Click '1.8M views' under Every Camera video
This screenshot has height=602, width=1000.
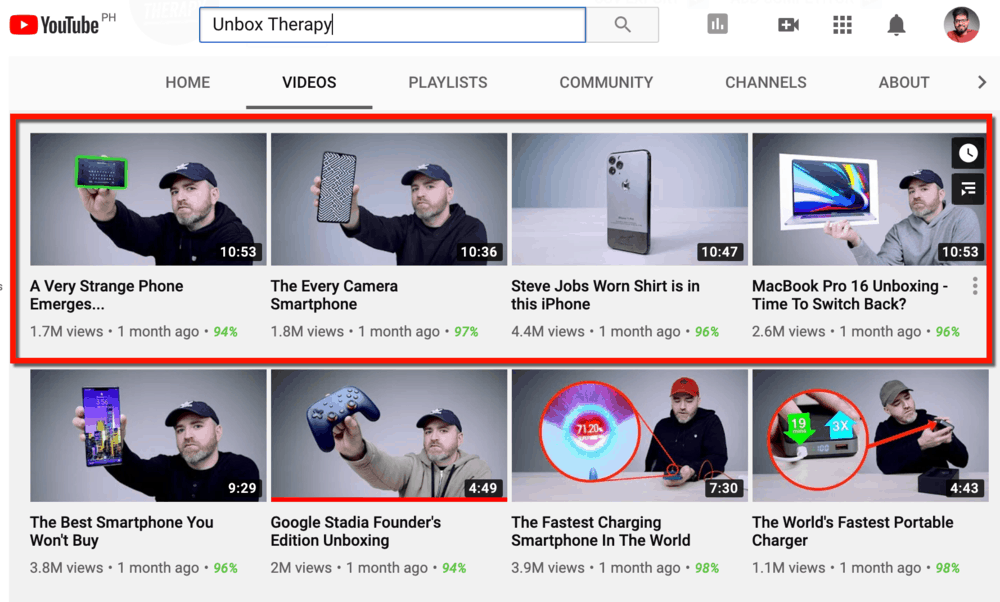307,332
